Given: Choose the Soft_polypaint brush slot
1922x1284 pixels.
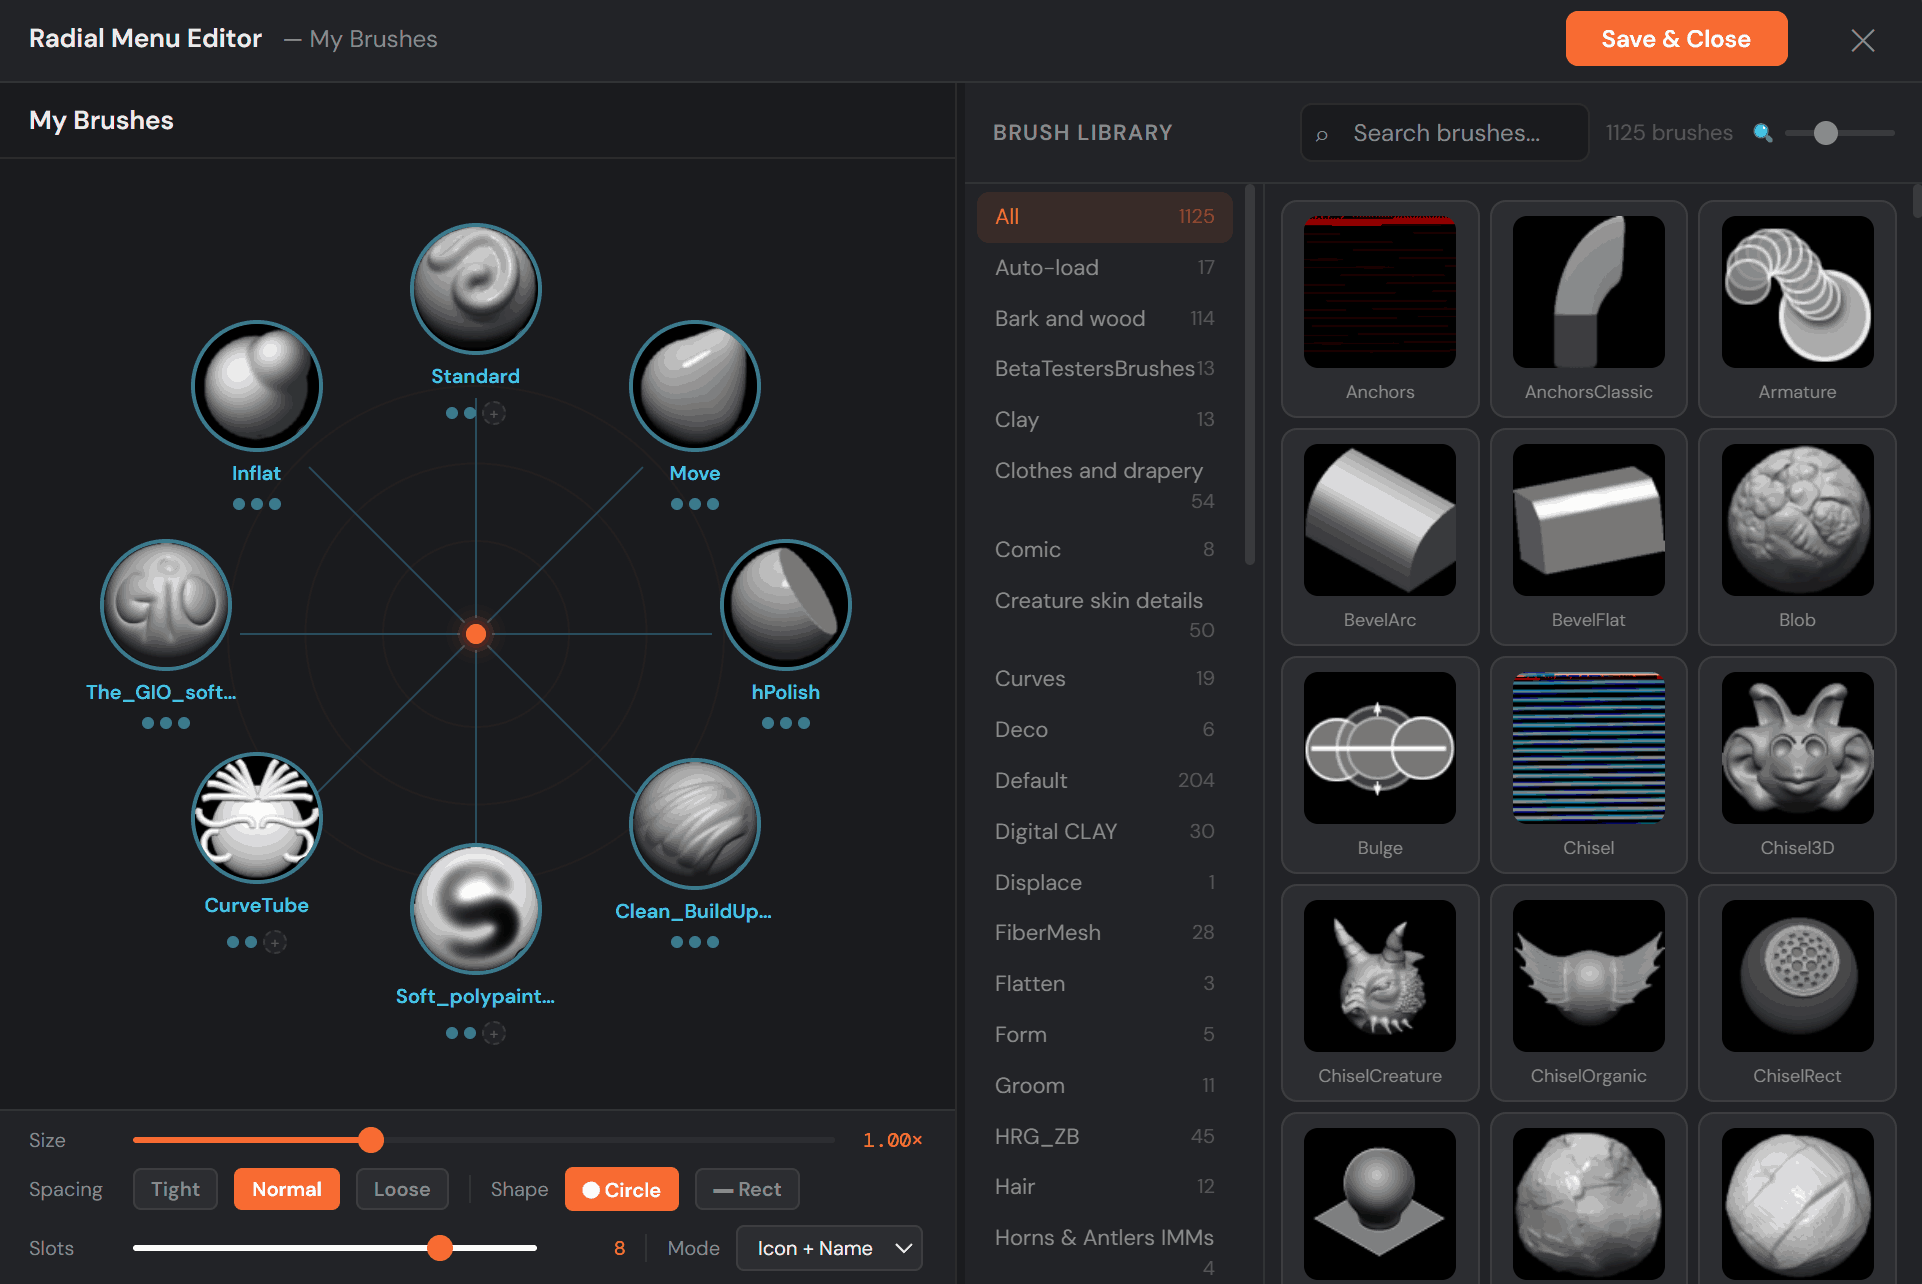Looking at the screenshot, I should click(476, 909).
